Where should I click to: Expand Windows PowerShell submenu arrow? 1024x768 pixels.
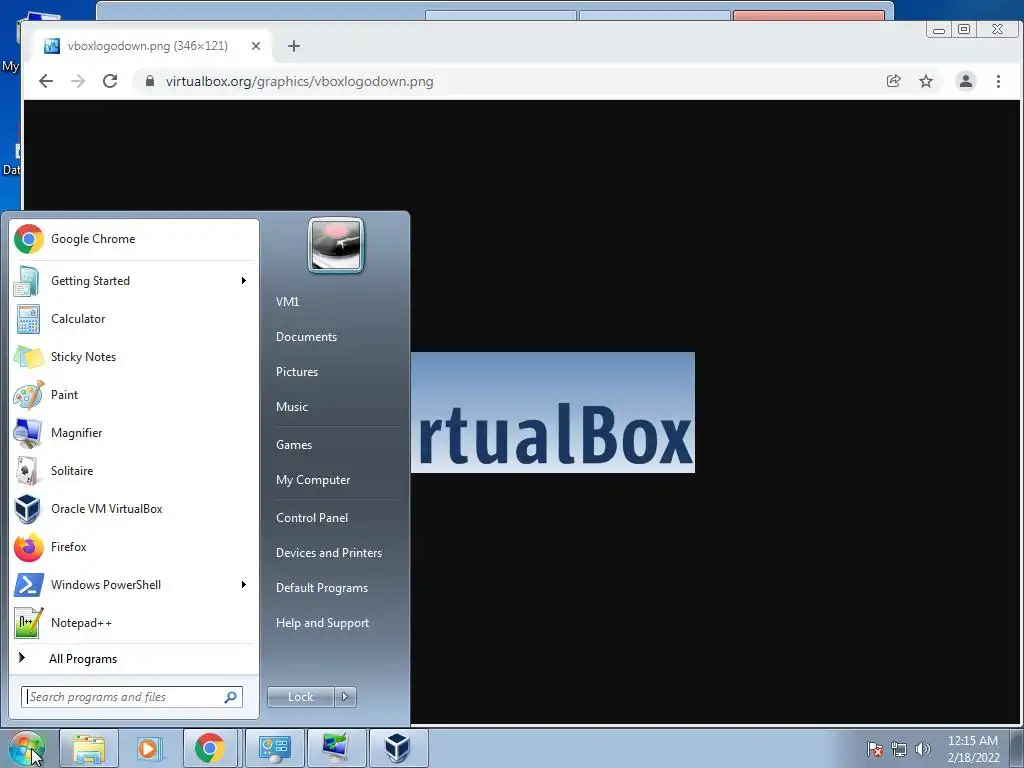(244, 584)
